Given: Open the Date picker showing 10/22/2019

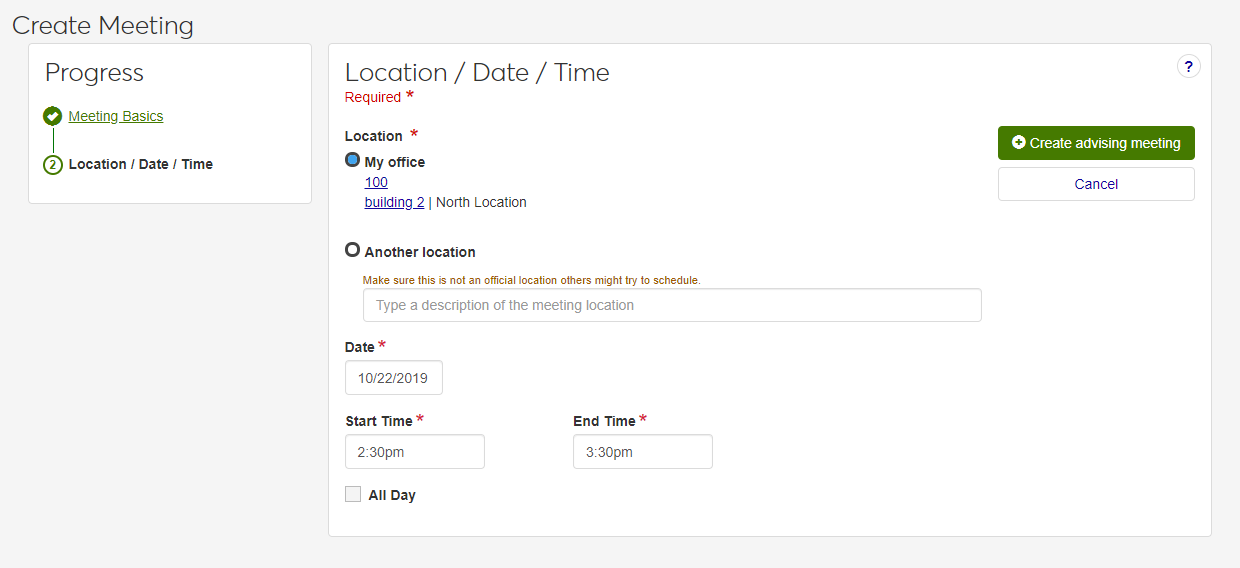Looking at the screenshot, I should pyautogui.click(x=394, y=378).
